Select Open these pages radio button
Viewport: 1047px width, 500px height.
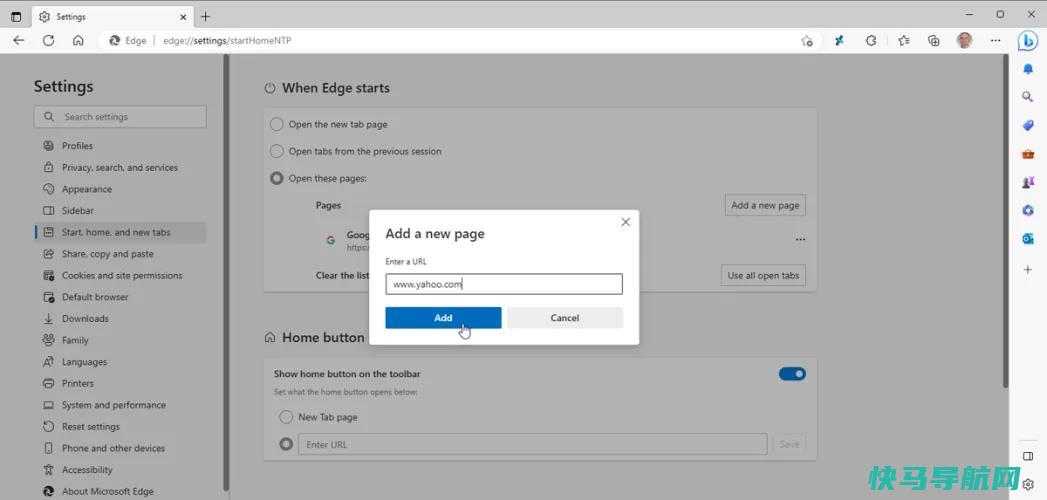click(x=276, y=178)
